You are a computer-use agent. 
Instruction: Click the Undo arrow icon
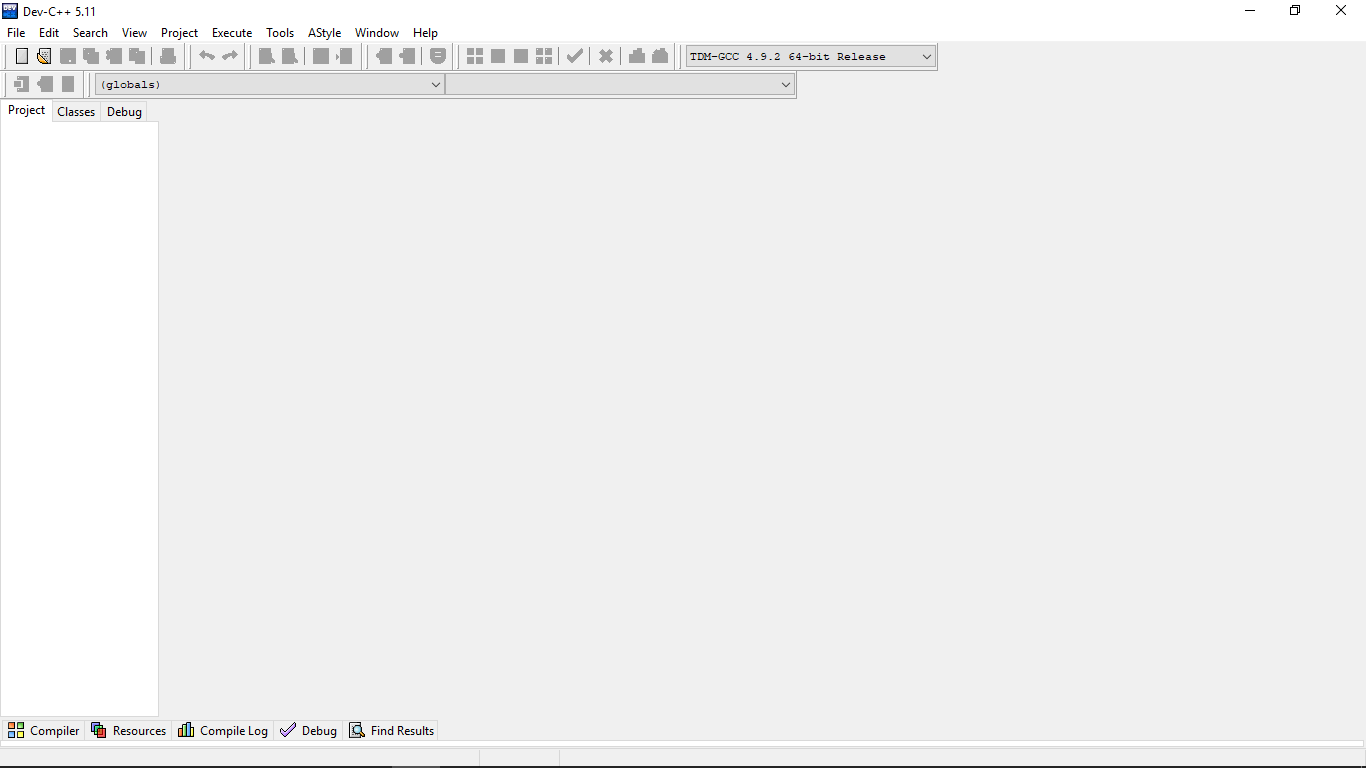pos(207,56)
